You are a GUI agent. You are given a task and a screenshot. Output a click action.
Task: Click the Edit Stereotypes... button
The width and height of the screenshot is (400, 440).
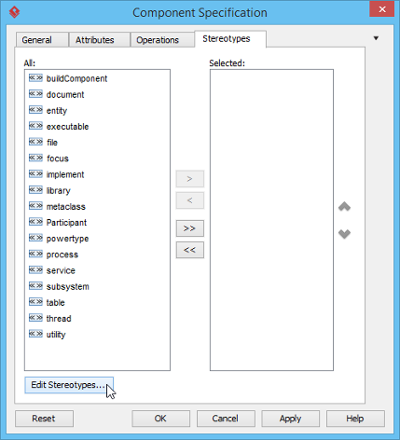coord(69,385)
